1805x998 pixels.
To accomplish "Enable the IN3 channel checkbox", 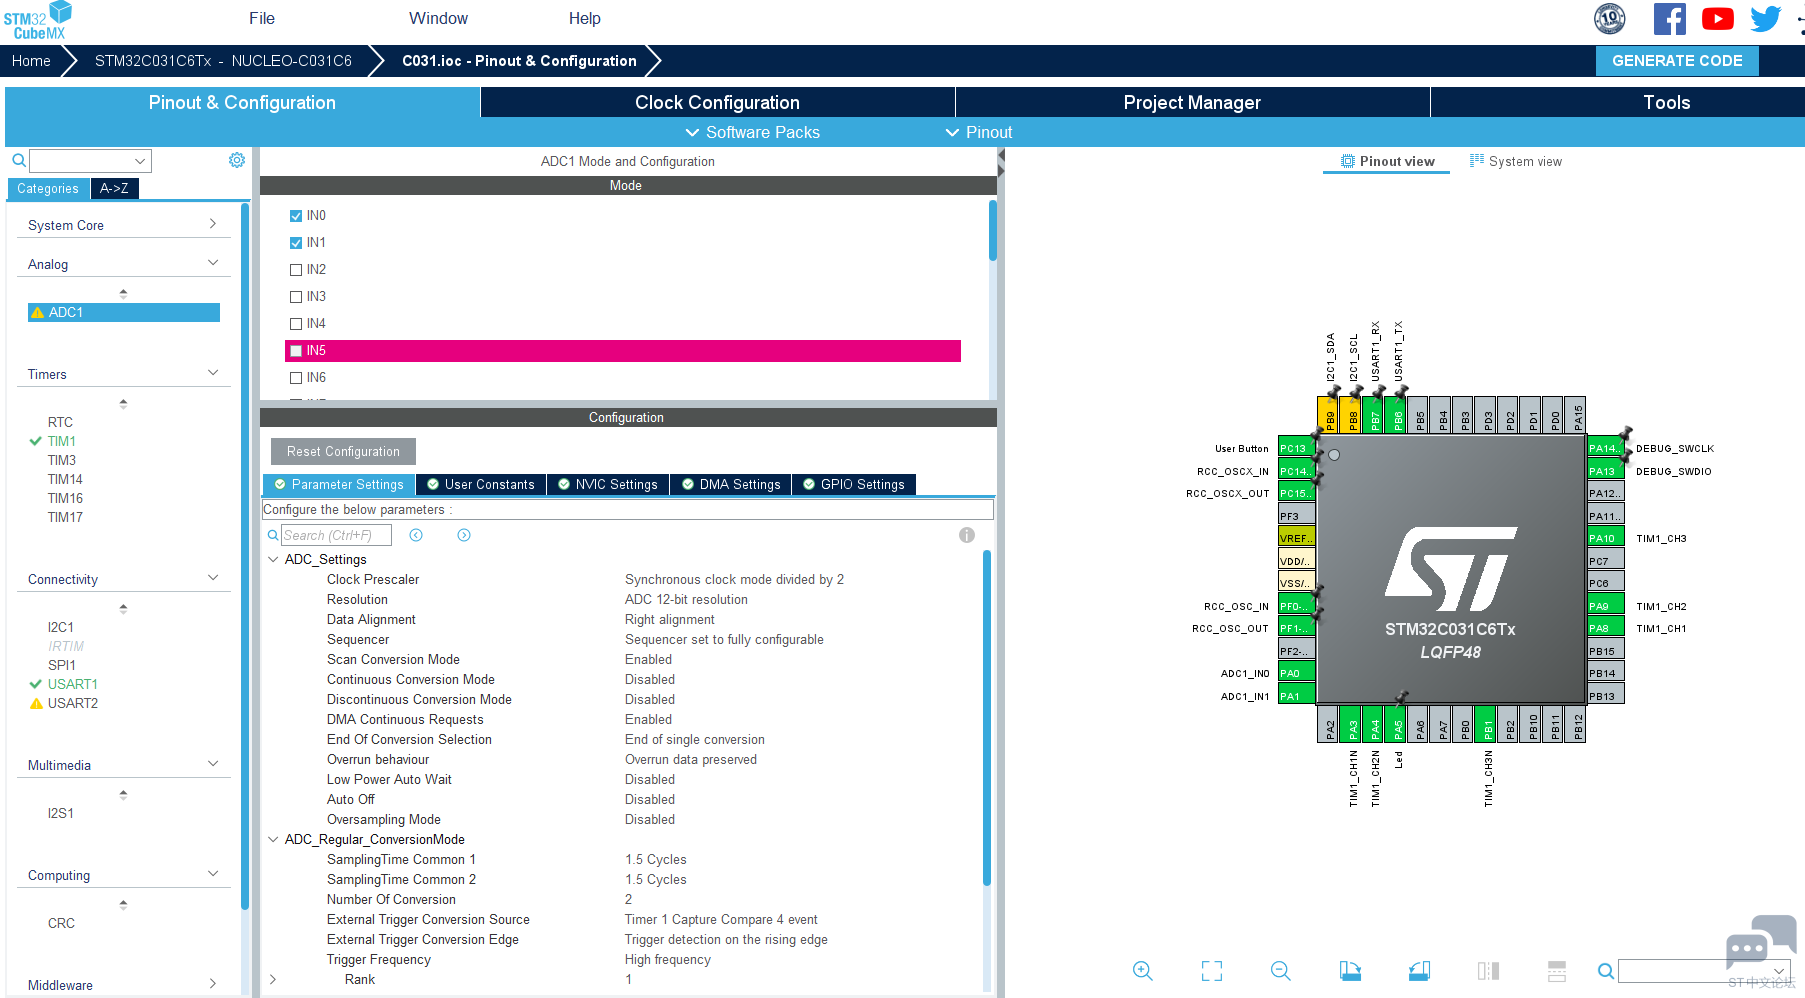I will pyautogui.click(x=296, y=297).
